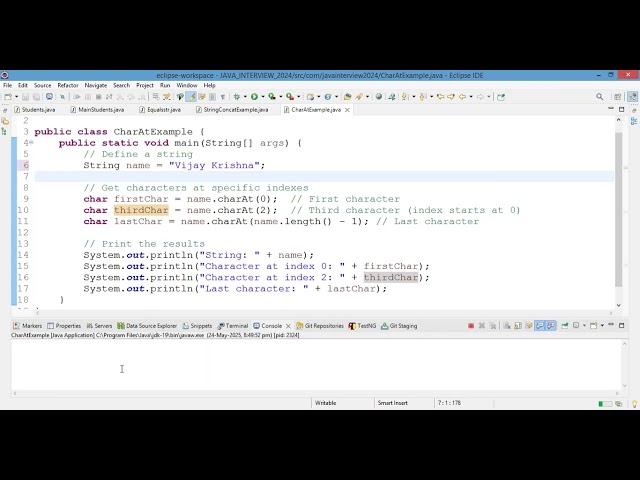Screen dimensions: 640x480
Task: Open the Project menu
Action: 145,85
